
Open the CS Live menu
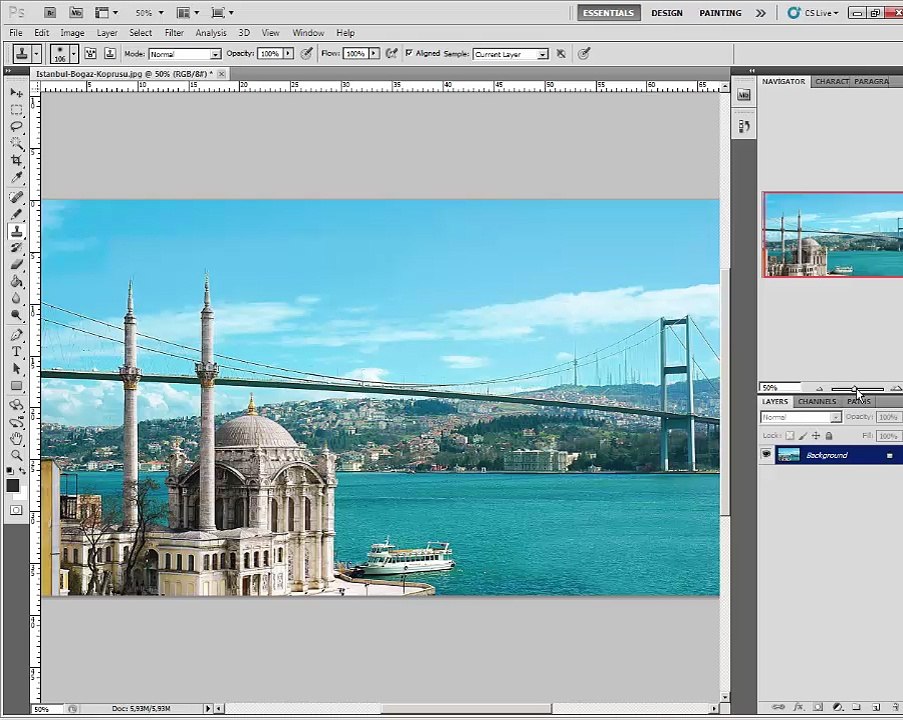coord(813,13)
